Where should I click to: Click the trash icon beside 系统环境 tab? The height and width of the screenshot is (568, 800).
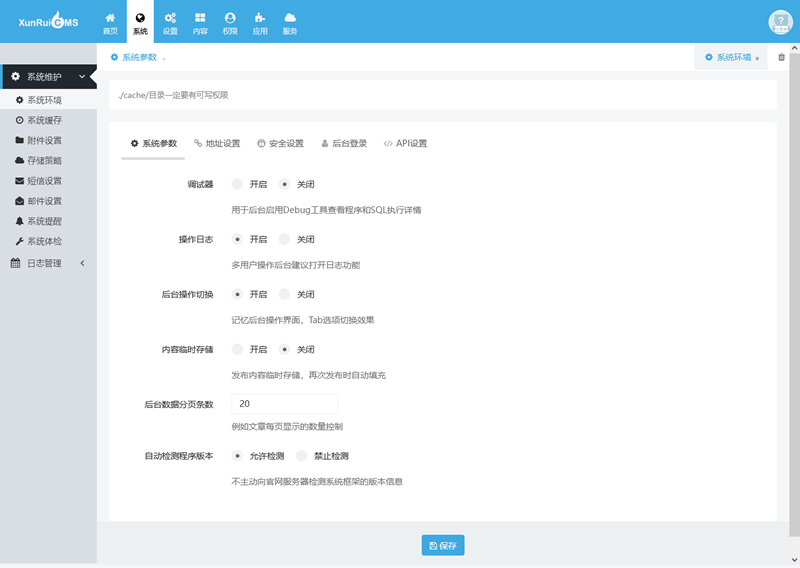pyautogui.click(x=782, y=57)
